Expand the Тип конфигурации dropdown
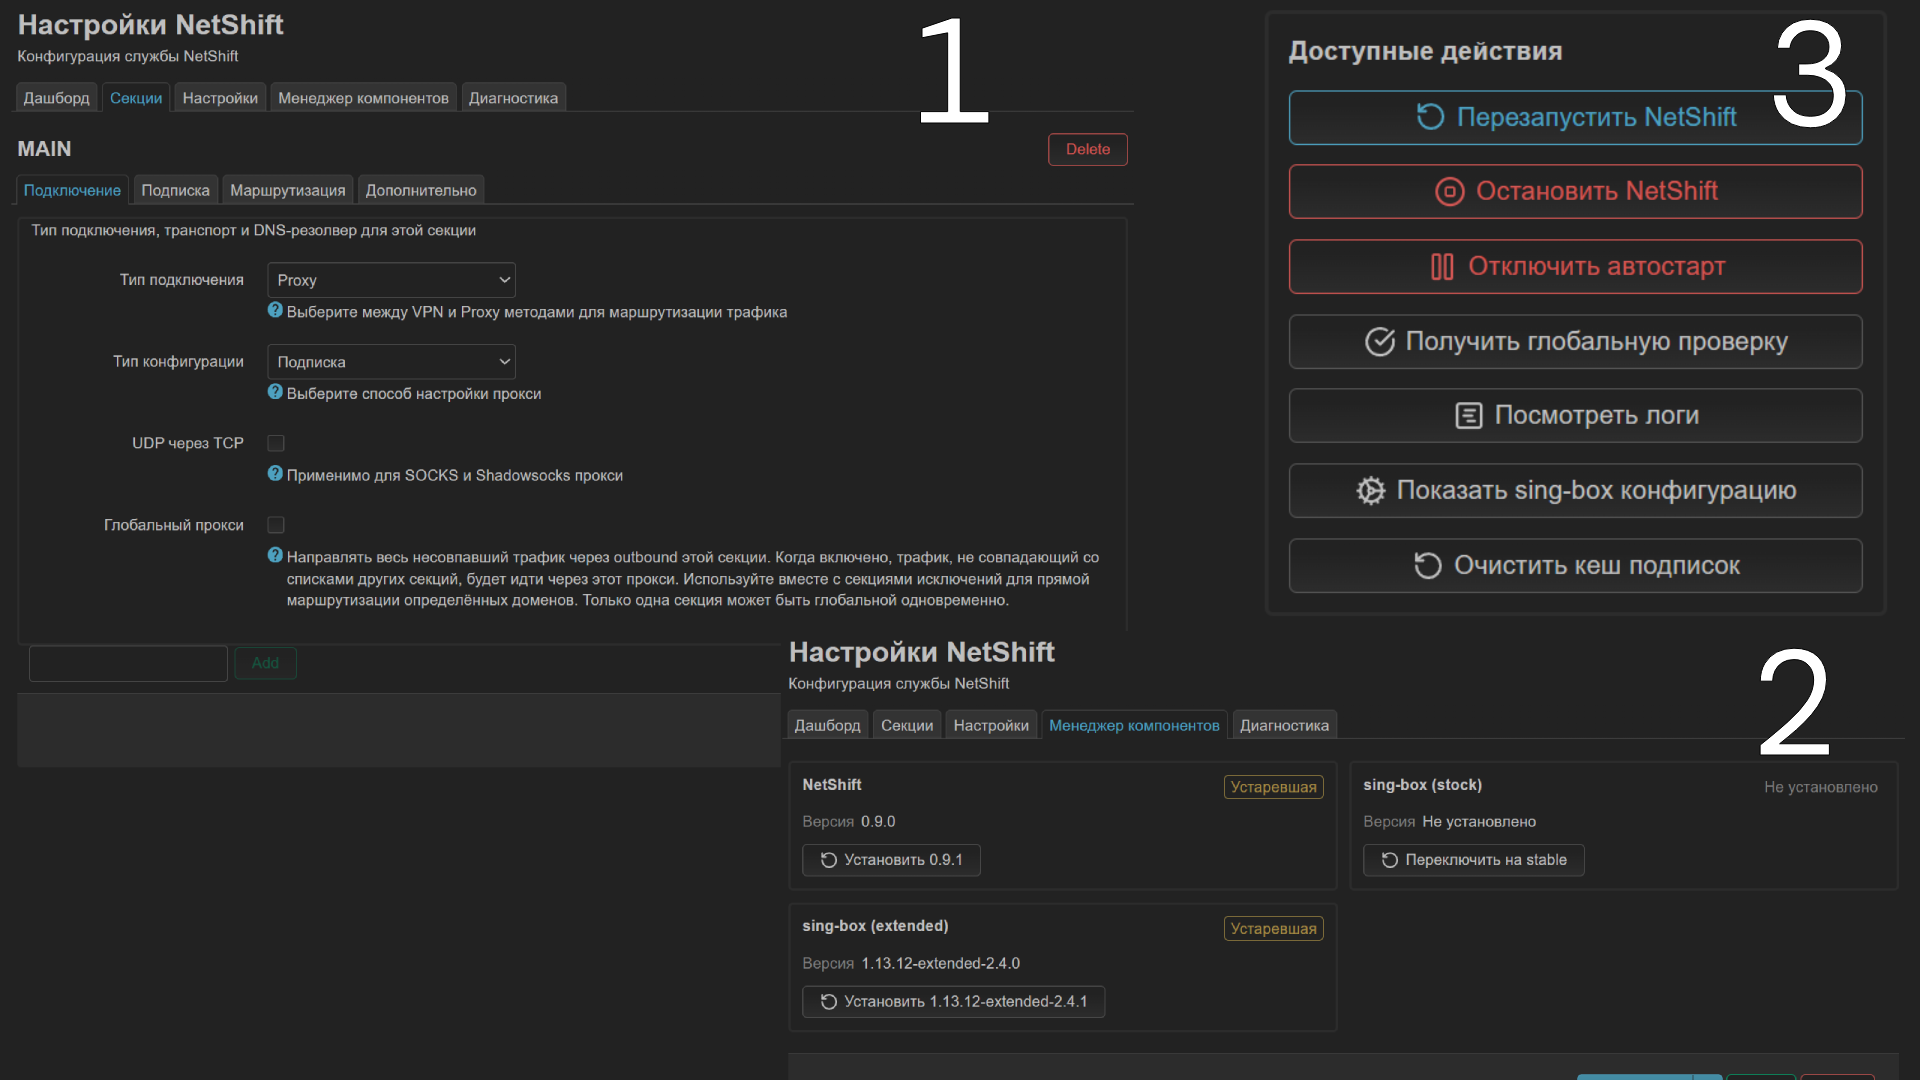 click(391, 362)
